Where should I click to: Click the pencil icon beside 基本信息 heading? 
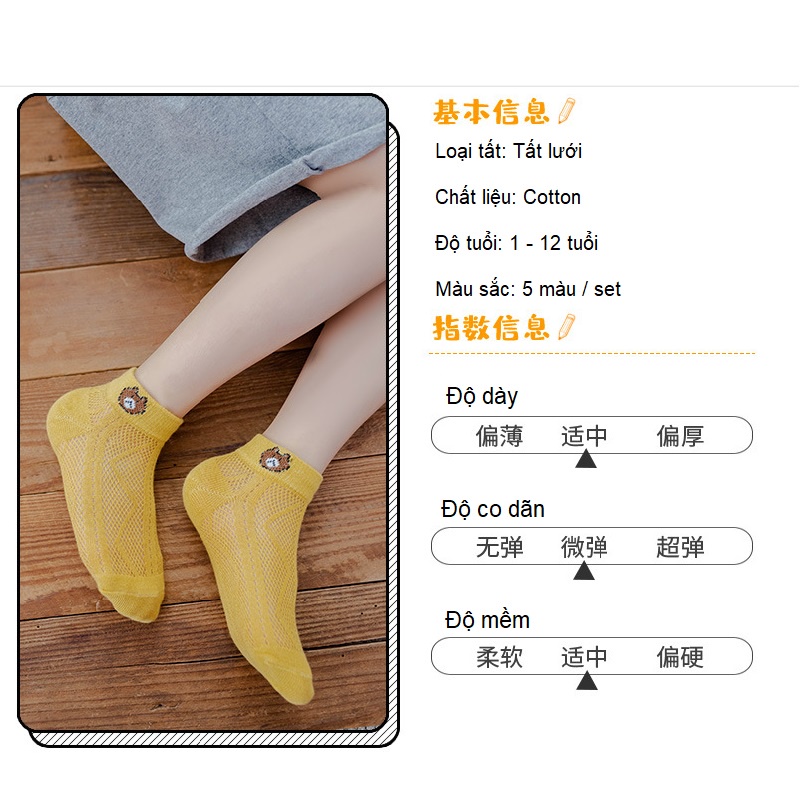point(566,111)
